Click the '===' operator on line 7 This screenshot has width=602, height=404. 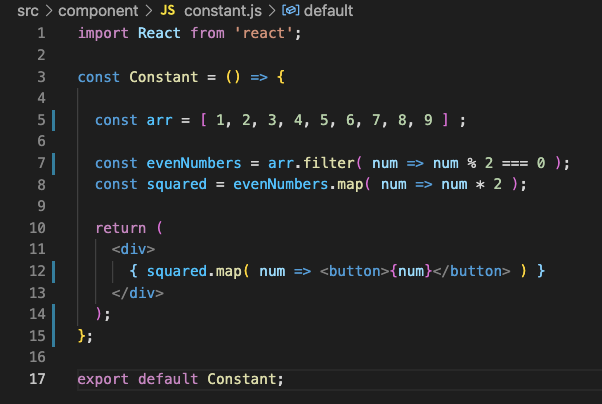515,163
